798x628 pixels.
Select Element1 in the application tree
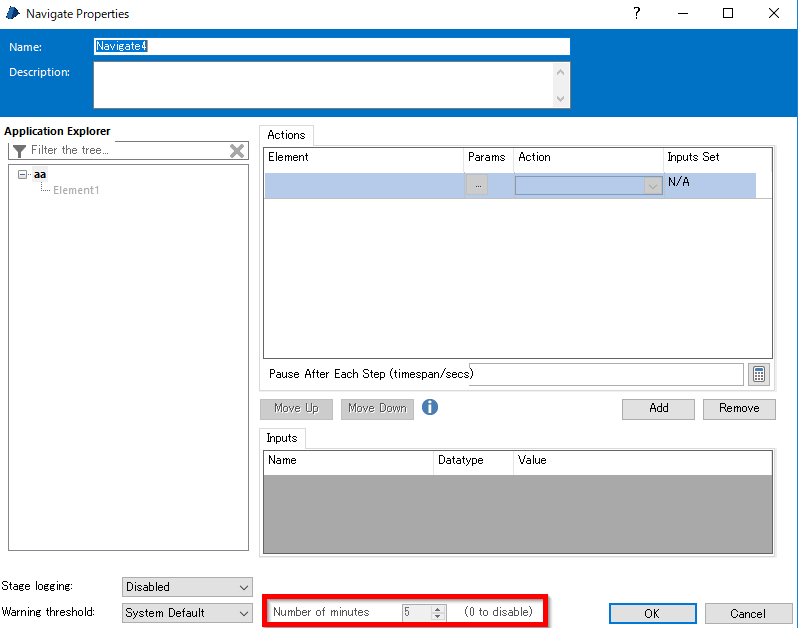76,190
